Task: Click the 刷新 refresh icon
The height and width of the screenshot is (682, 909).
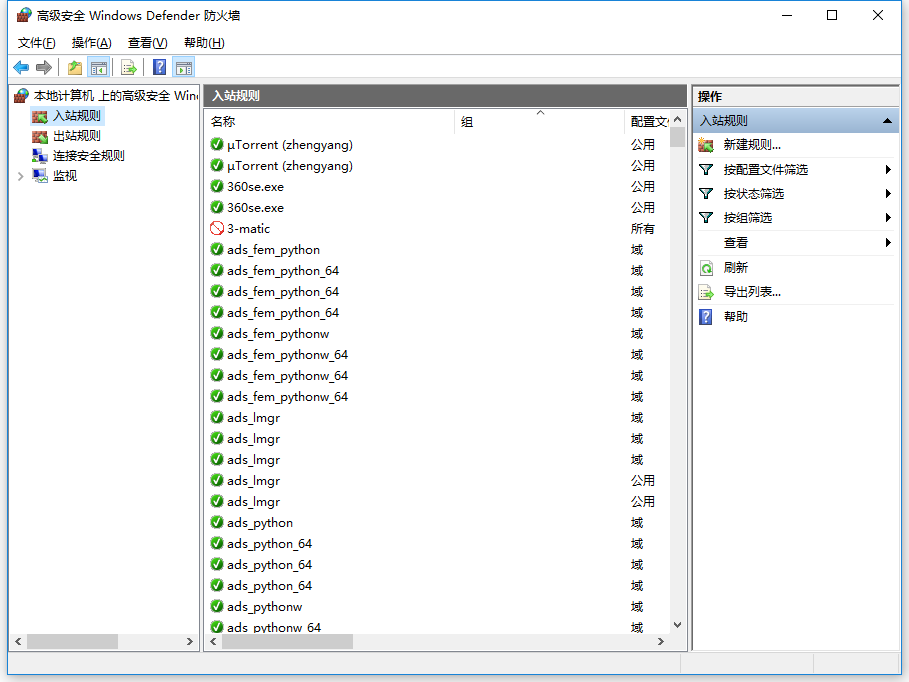Action: pyautogui.click(x=706, y=268)
